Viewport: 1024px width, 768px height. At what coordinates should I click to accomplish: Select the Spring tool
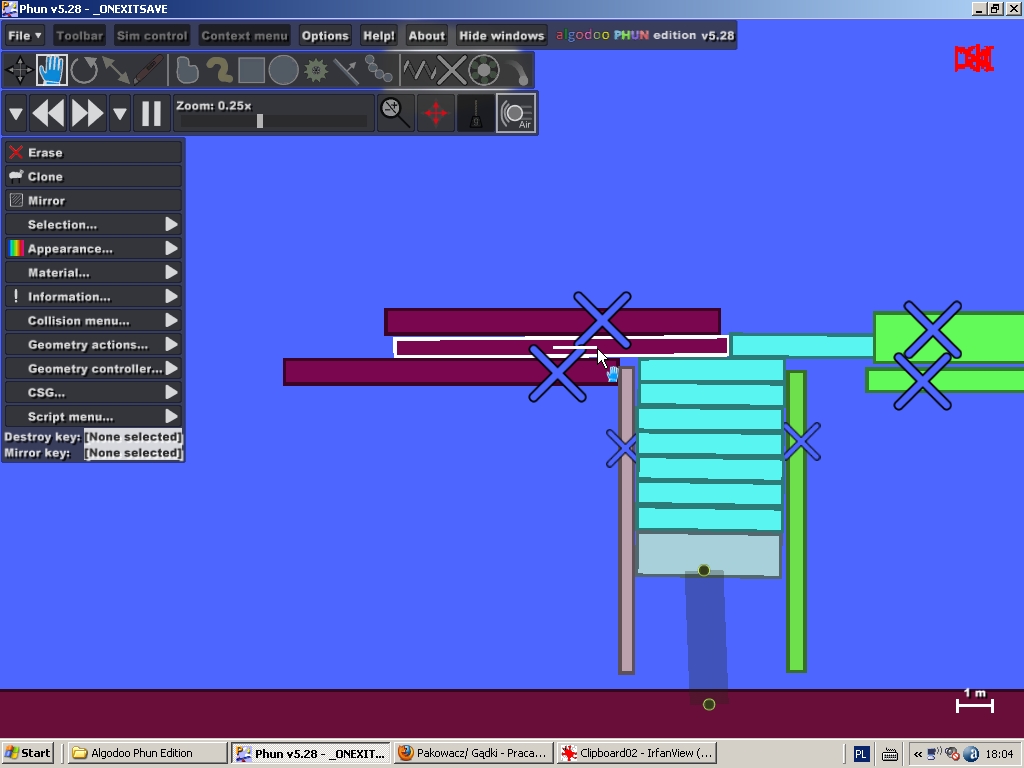tap(418, 70)
